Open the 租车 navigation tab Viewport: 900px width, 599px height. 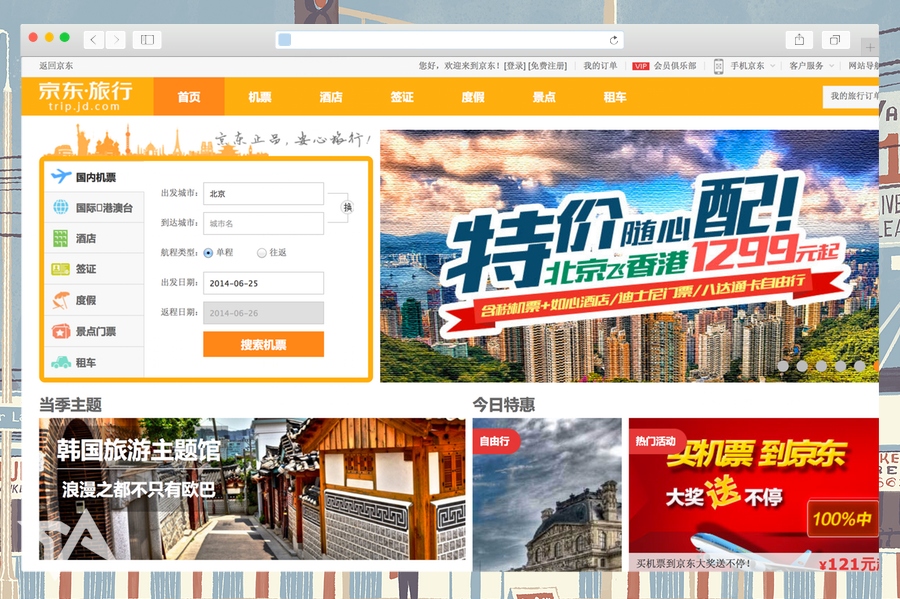[x=615, y=97]
